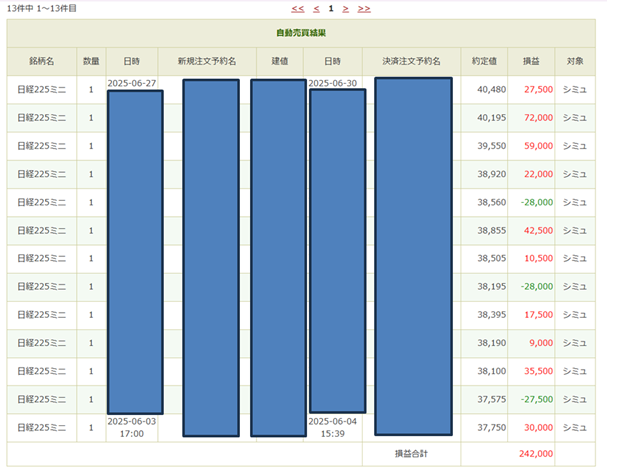Screen dimensions: 623x470
Task: Click シミュ in the 242,000-adjacent 30,000 row
Action: (x=575, y=428)
